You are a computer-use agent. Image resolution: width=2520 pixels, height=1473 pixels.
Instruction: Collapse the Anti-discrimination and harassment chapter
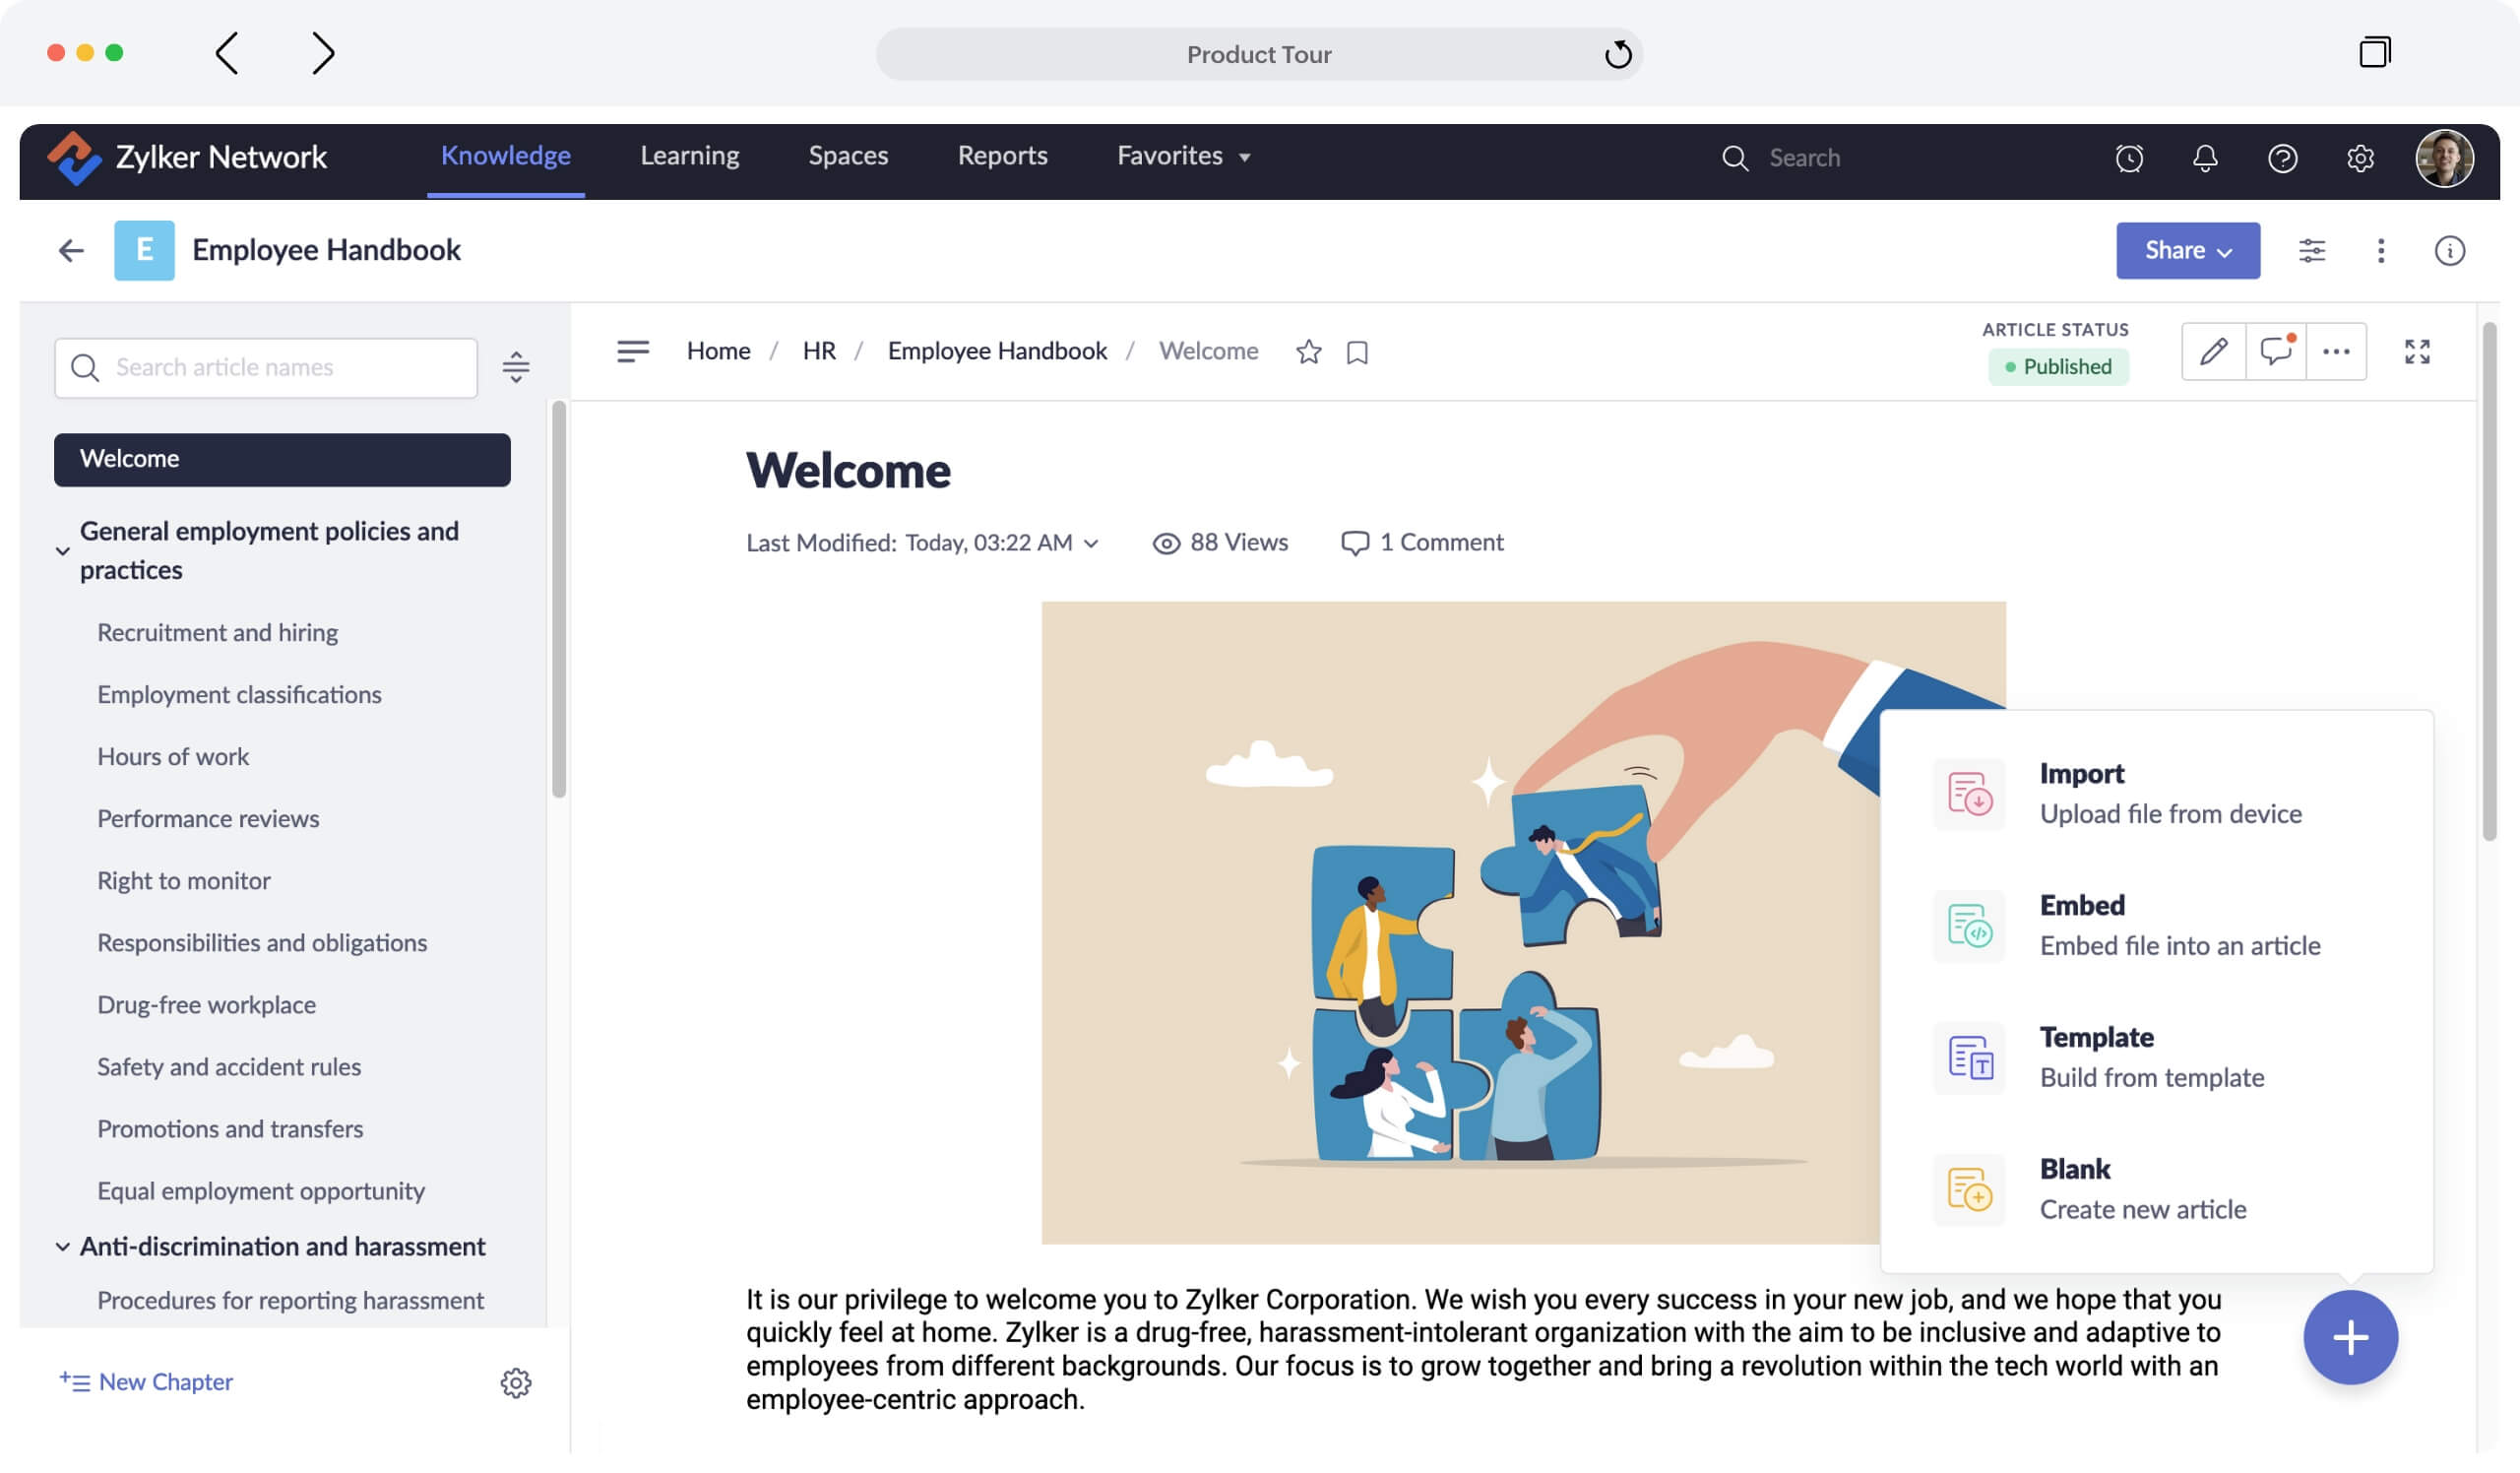coord(63,1246)
